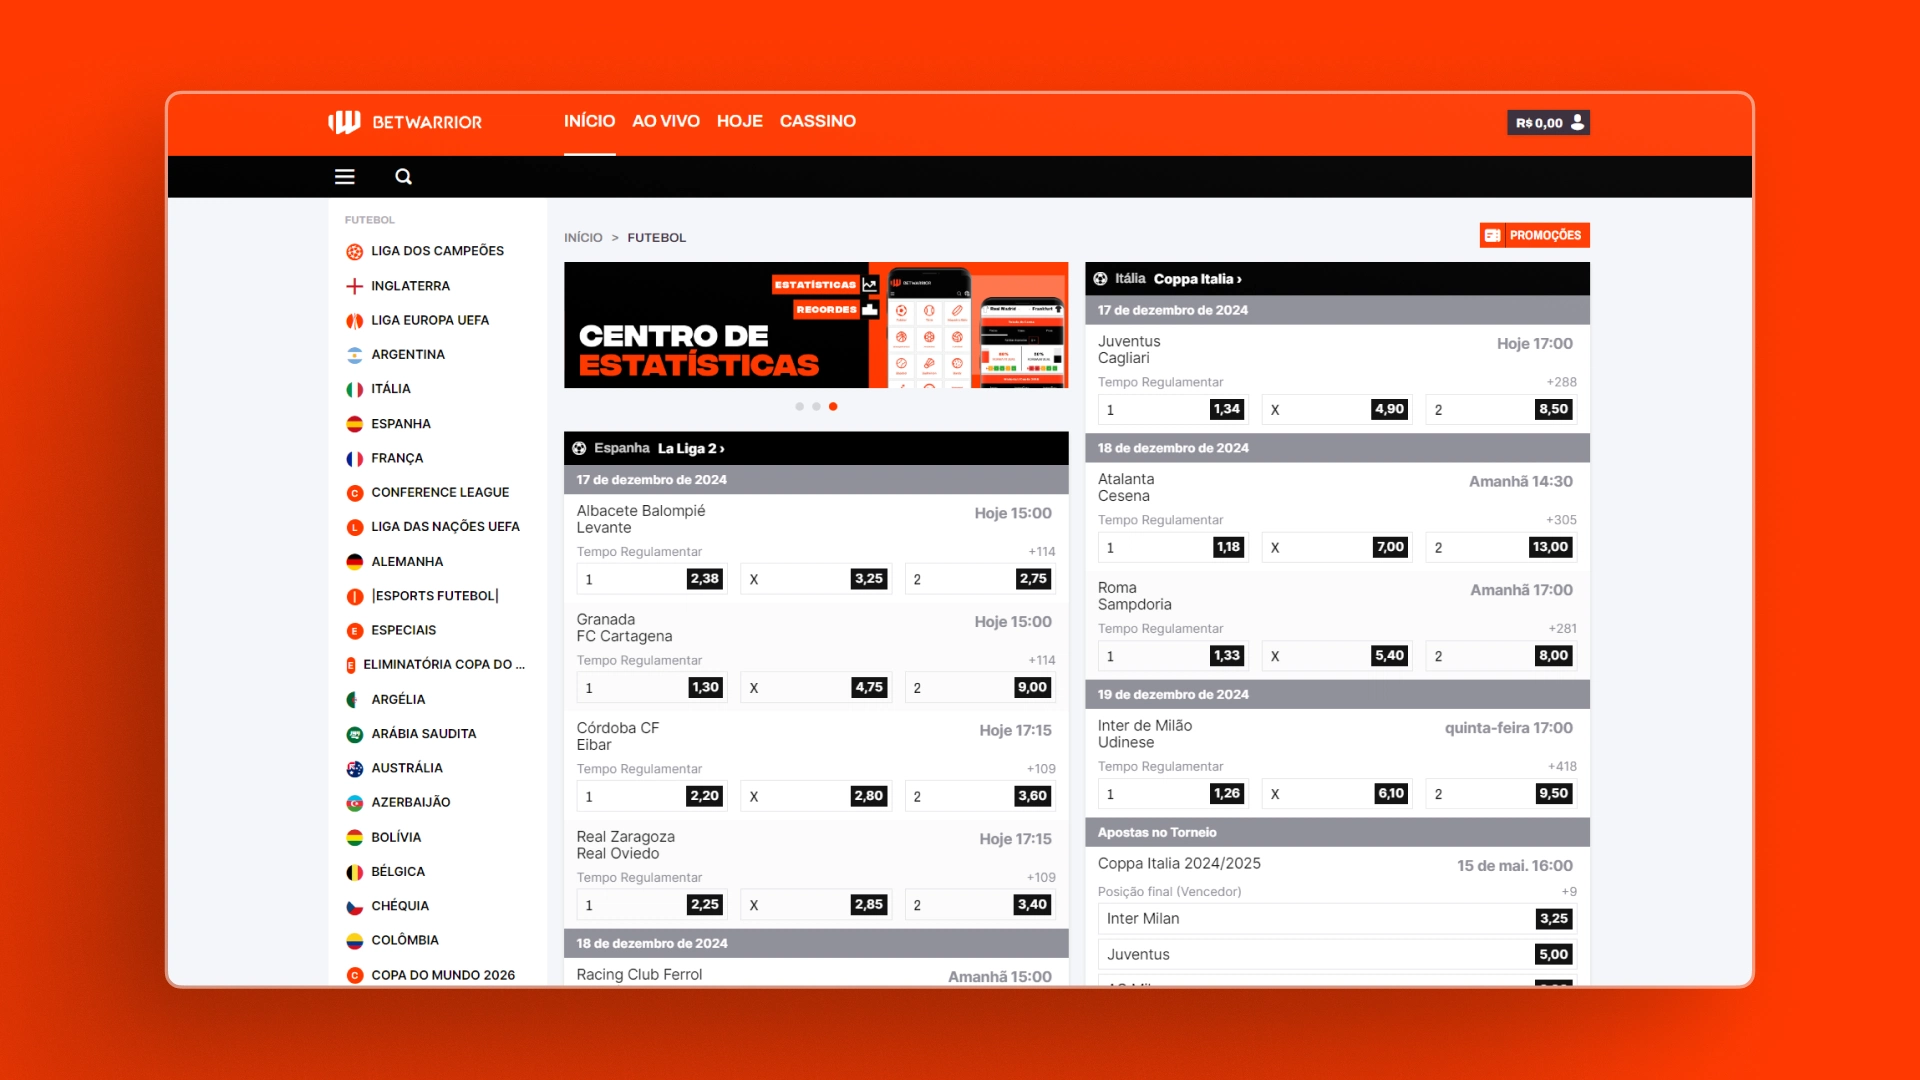The image size is (1920, 1080).
Task: Click the Itália flag icon
Action: click(x=354, y=389)
